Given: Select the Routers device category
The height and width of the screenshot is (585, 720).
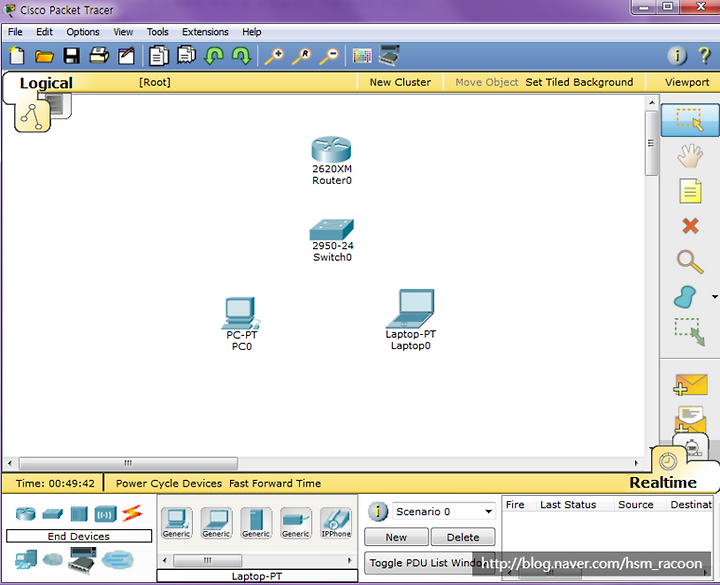Looking at the screenshot, I should point(25,513).
